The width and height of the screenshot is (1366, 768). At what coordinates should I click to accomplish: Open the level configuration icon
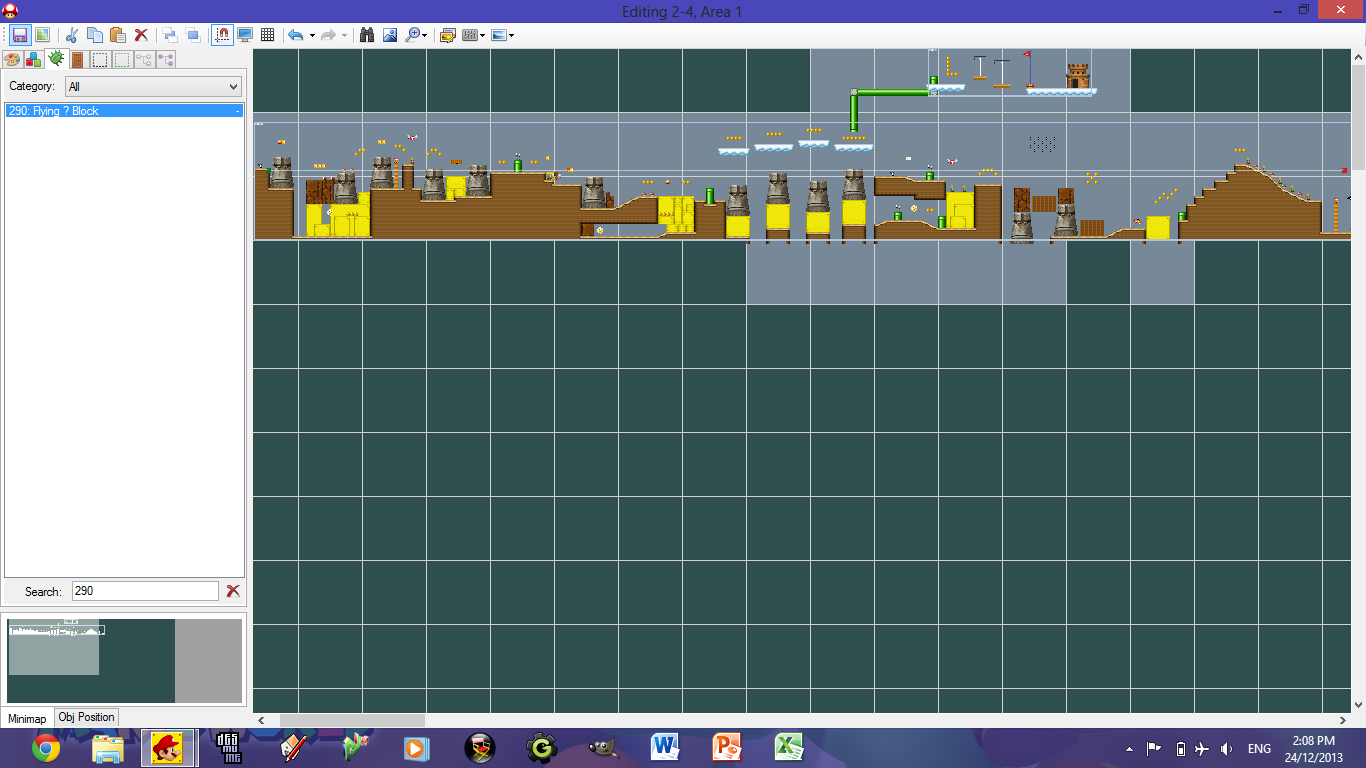point(42,35)
